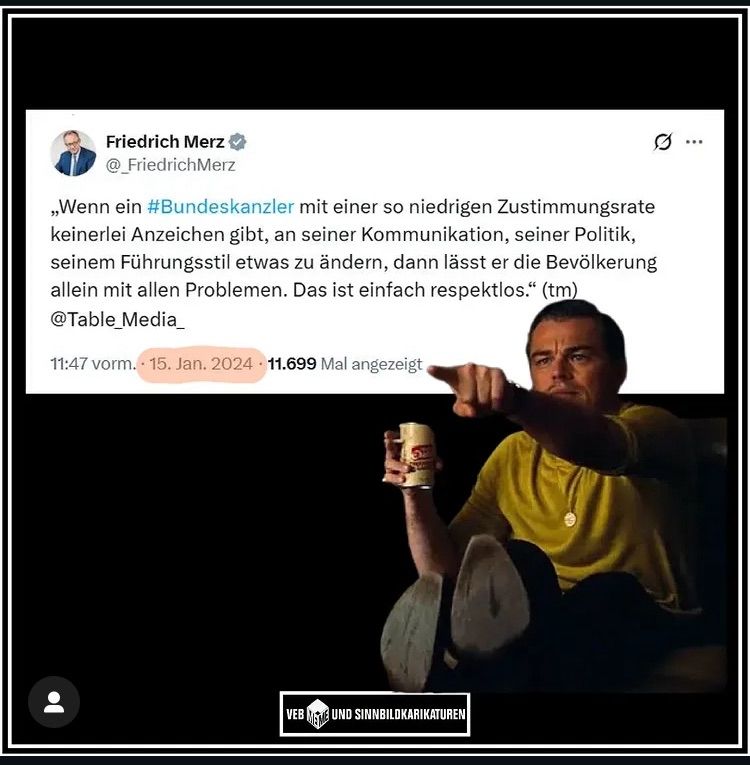The width and height of the screenshot is (750, 765).
Task: Open the Friedrich Merz display name
Action: click(165, 142)
